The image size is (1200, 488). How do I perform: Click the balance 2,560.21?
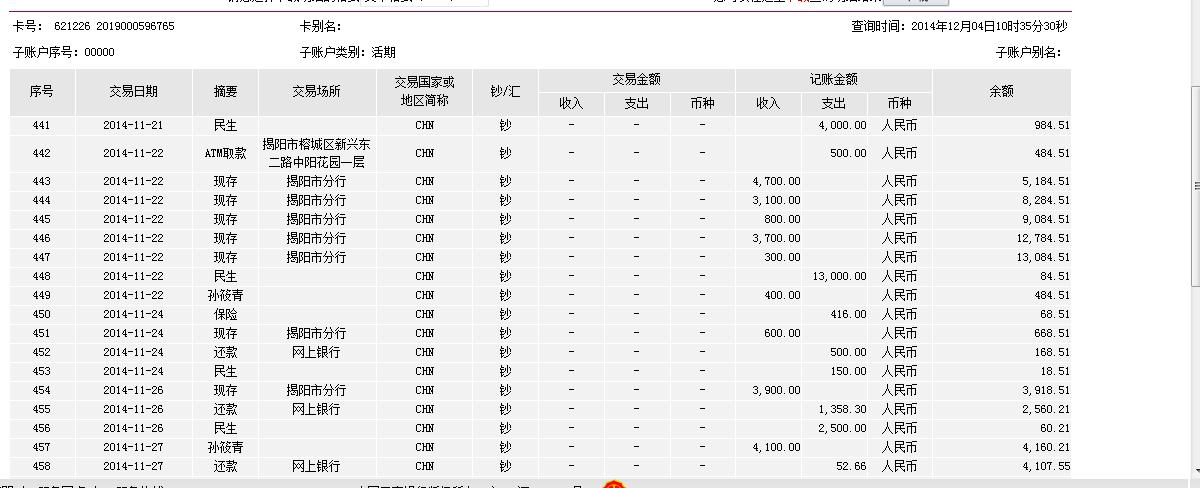pos(1045,410)
